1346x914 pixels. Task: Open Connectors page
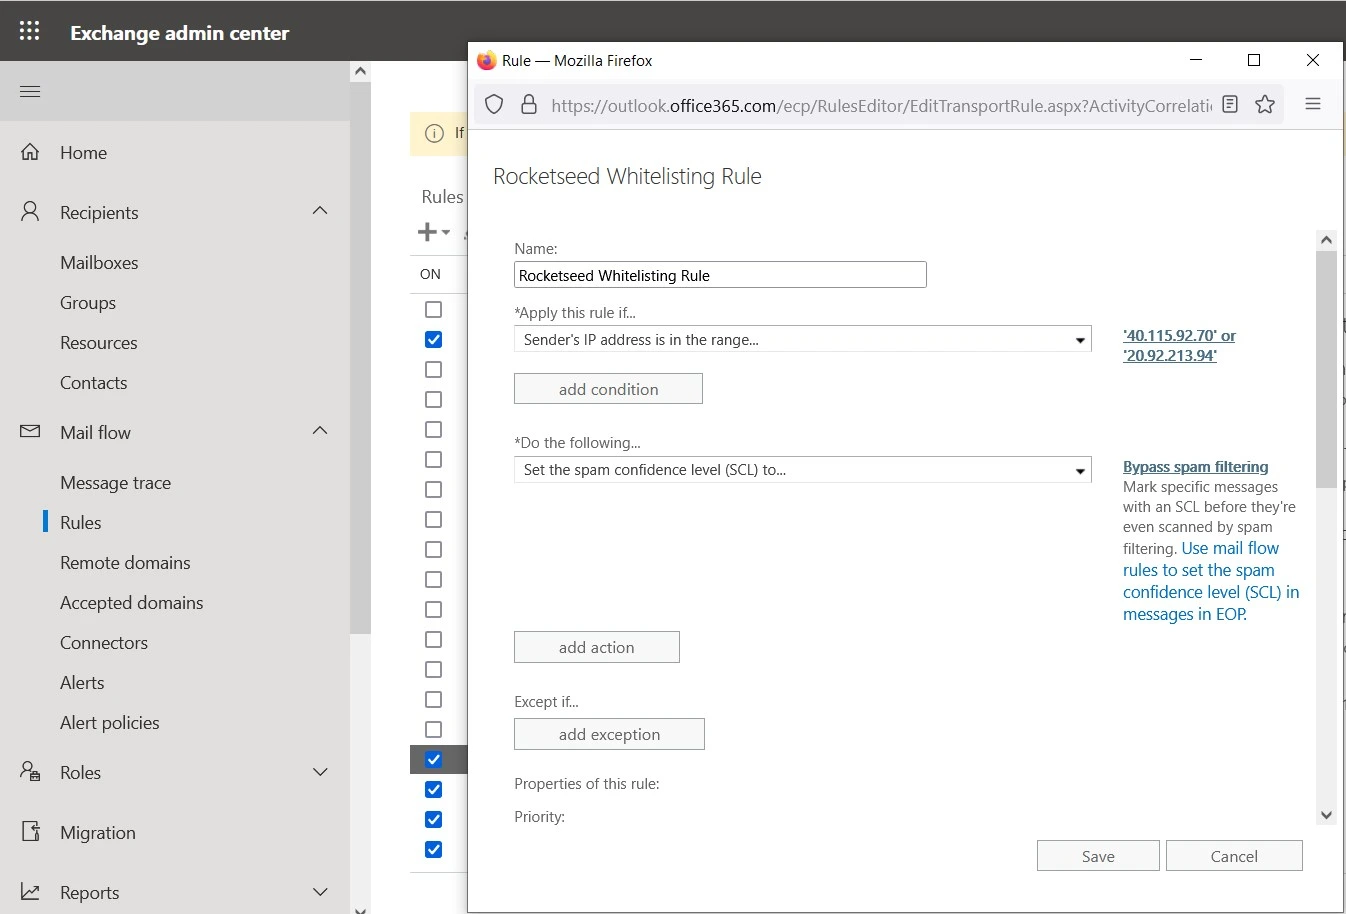(104, 643)
